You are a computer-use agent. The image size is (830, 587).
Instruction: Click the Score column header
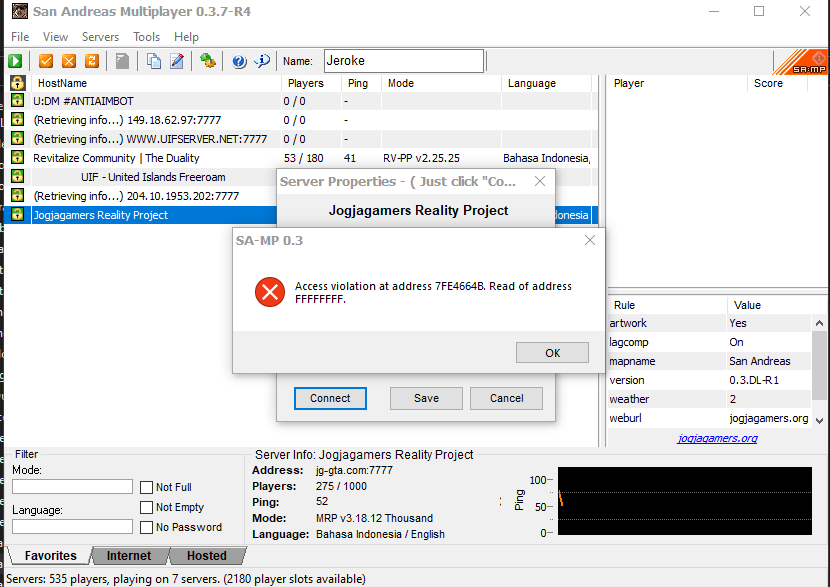tap(777, 83)
